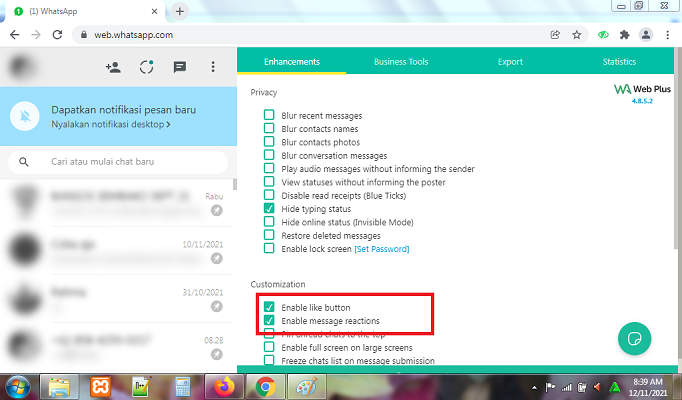Switch to the Business Tools tab
The height and width of the screenshot is (400, 682).
(x=401, y=62)
